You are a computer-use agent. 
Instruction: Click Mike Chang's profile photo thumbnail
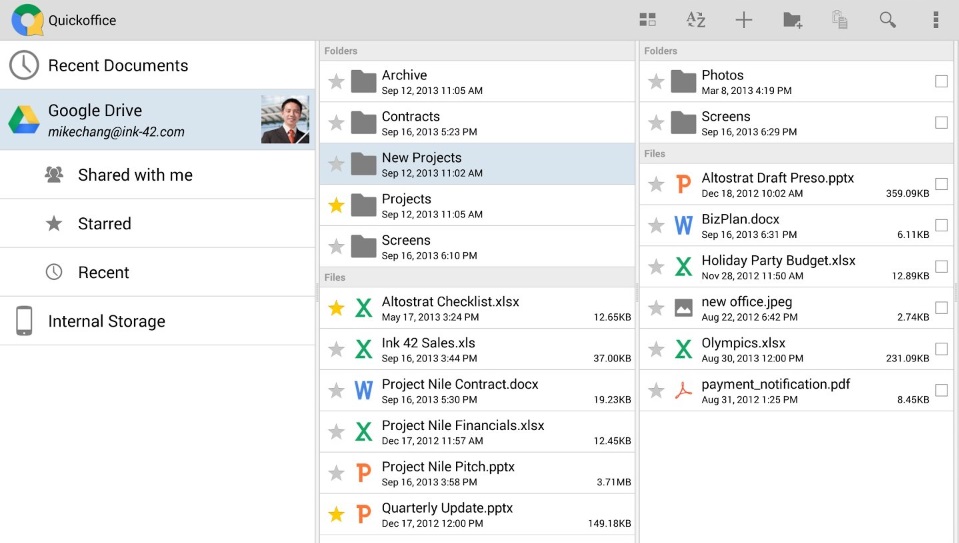(x=285, y=120)
